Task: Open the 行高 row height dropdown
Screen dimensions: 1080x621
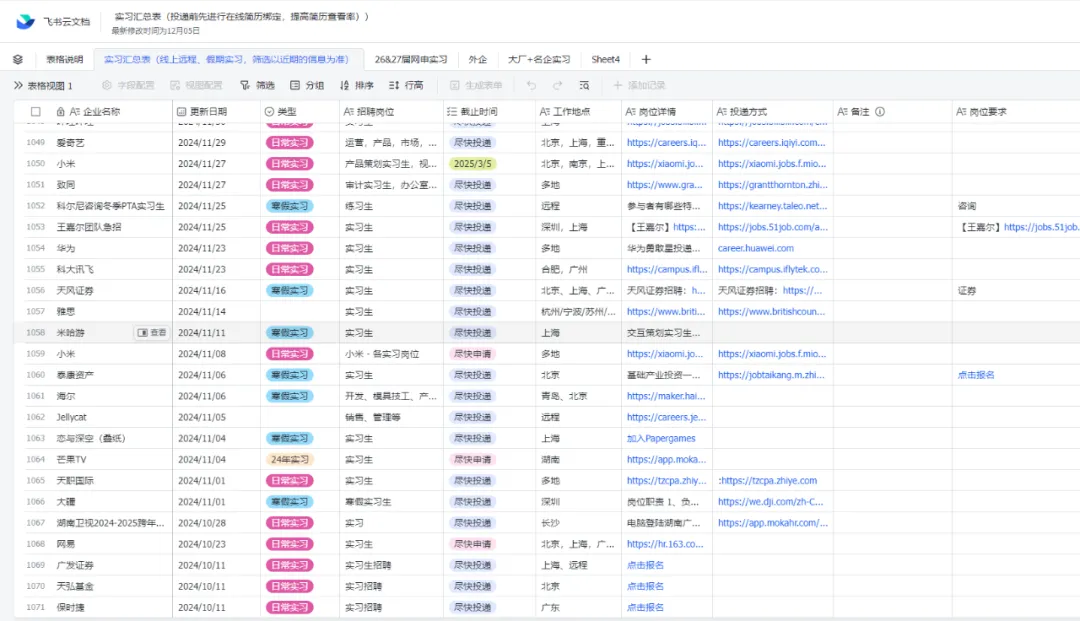Action: [406, 85]
